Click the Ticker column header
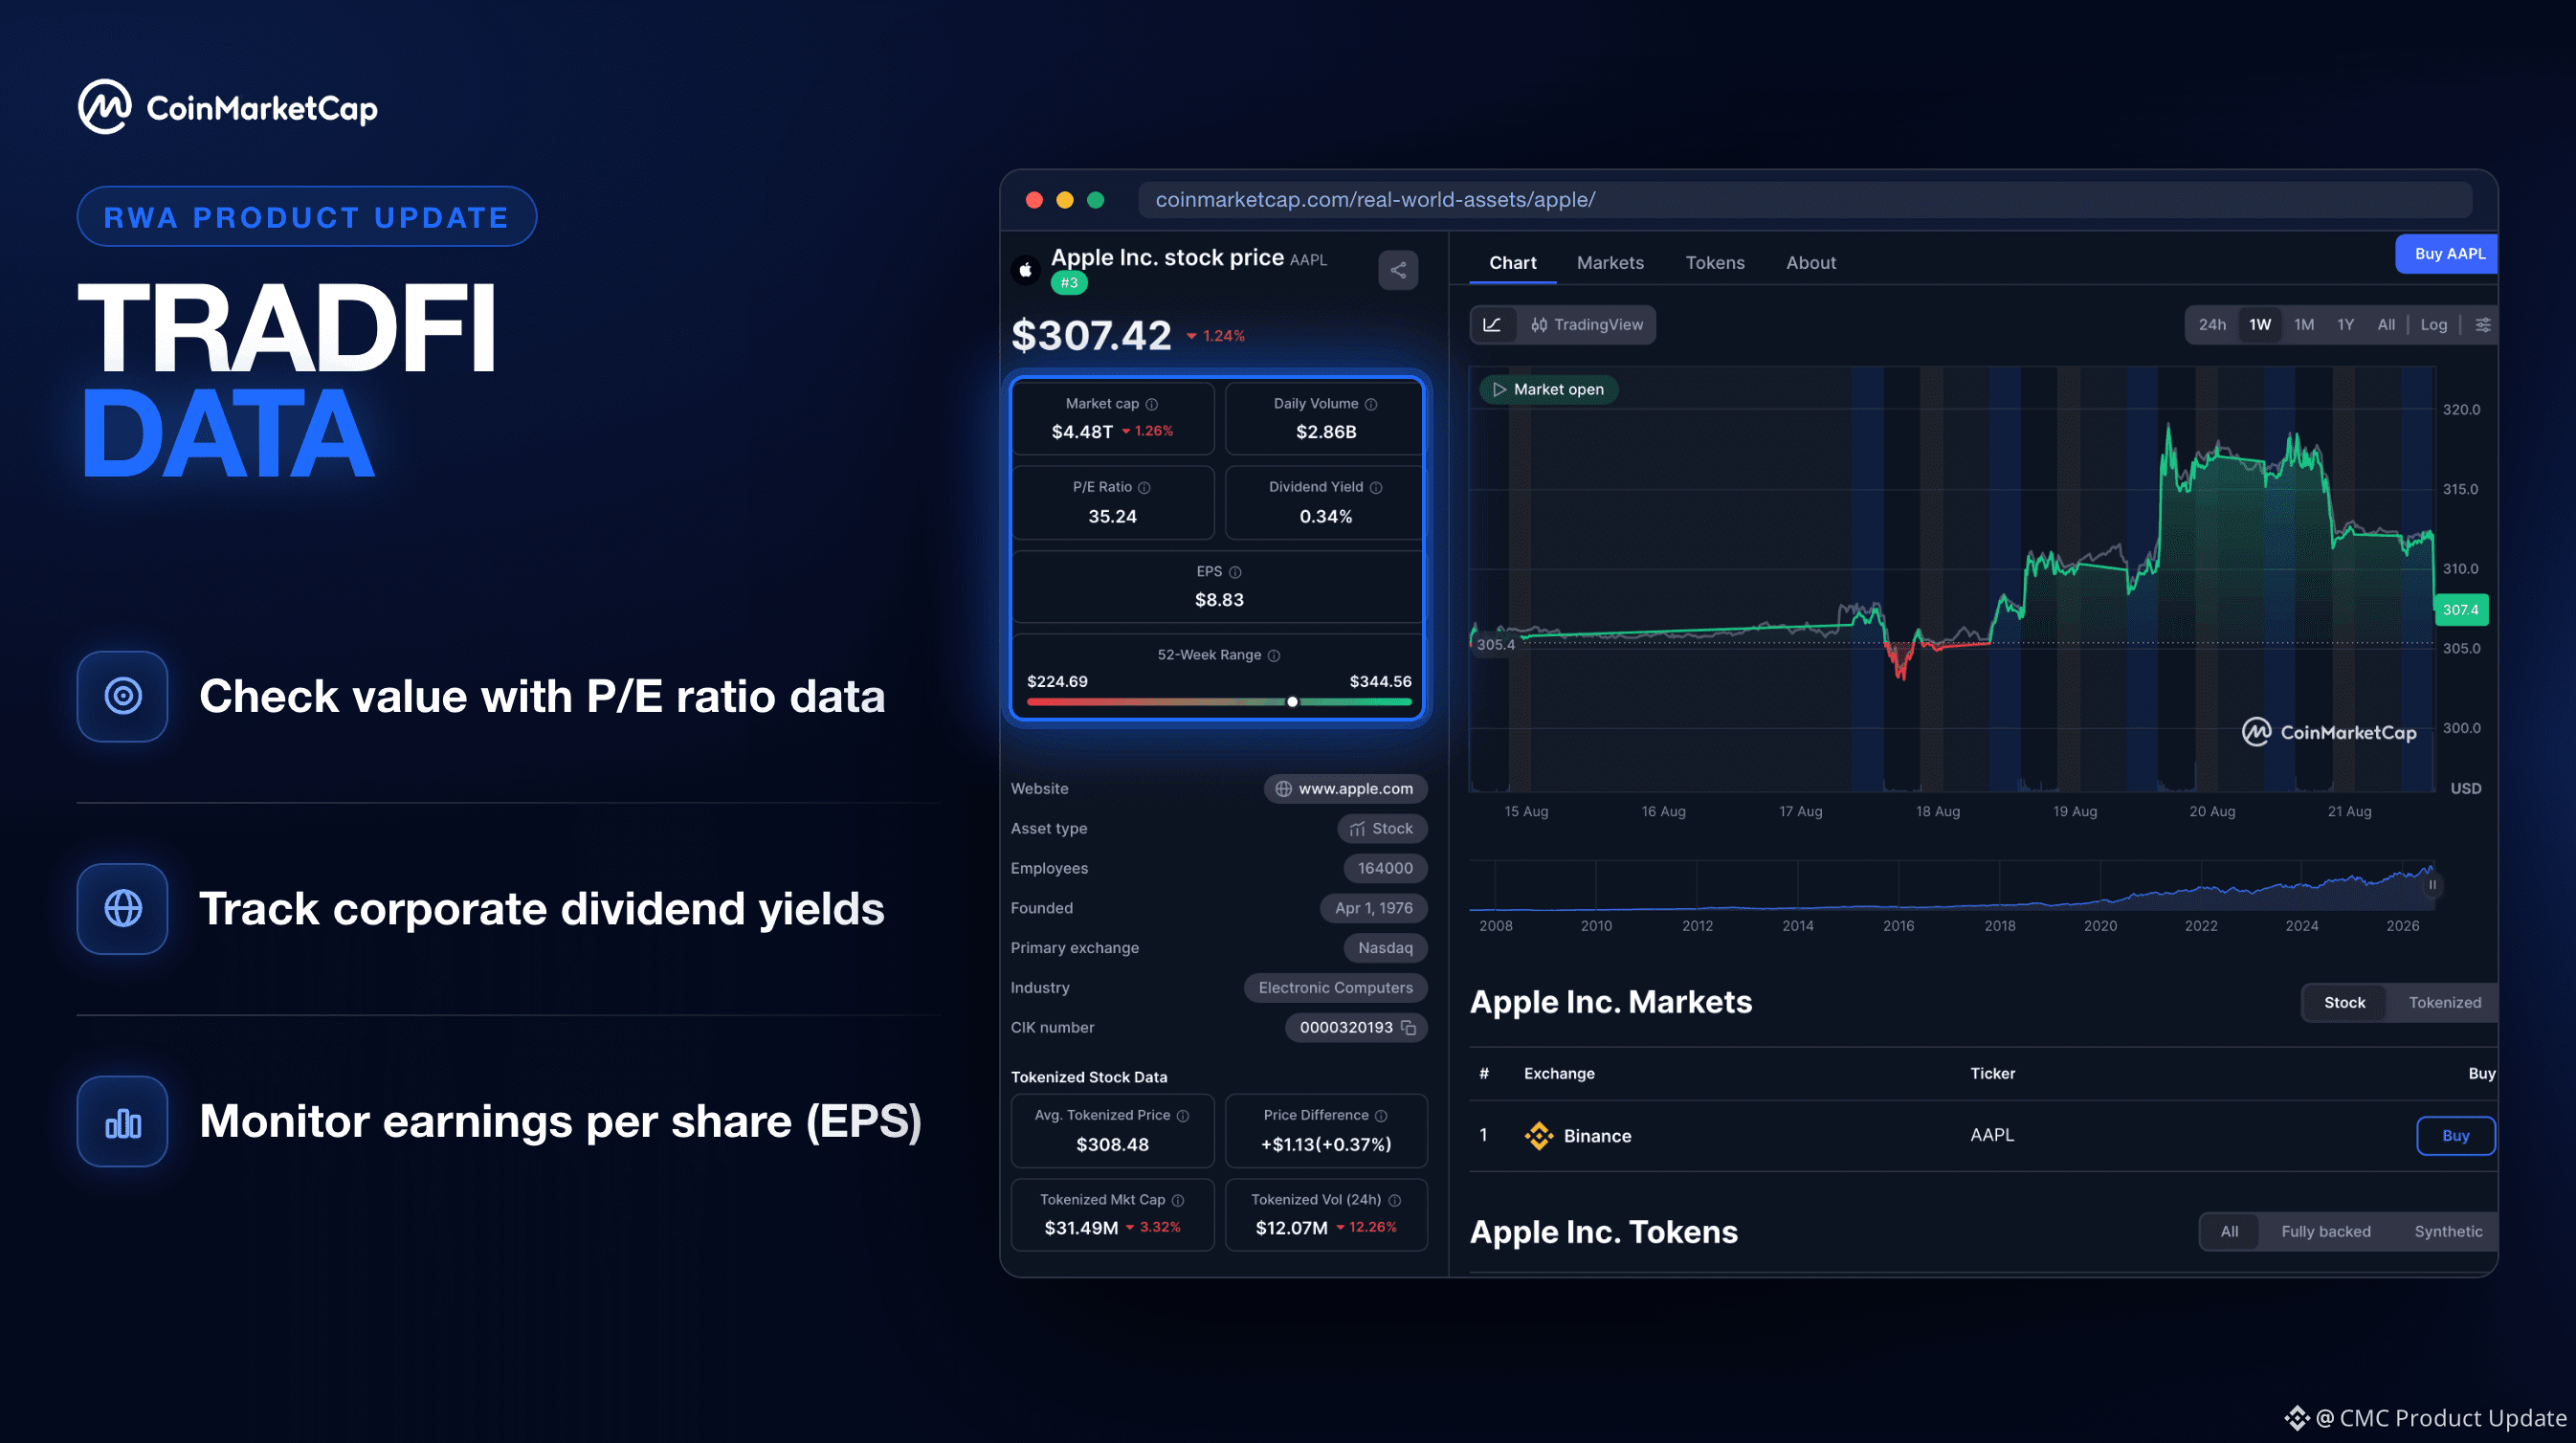 1992,1074
